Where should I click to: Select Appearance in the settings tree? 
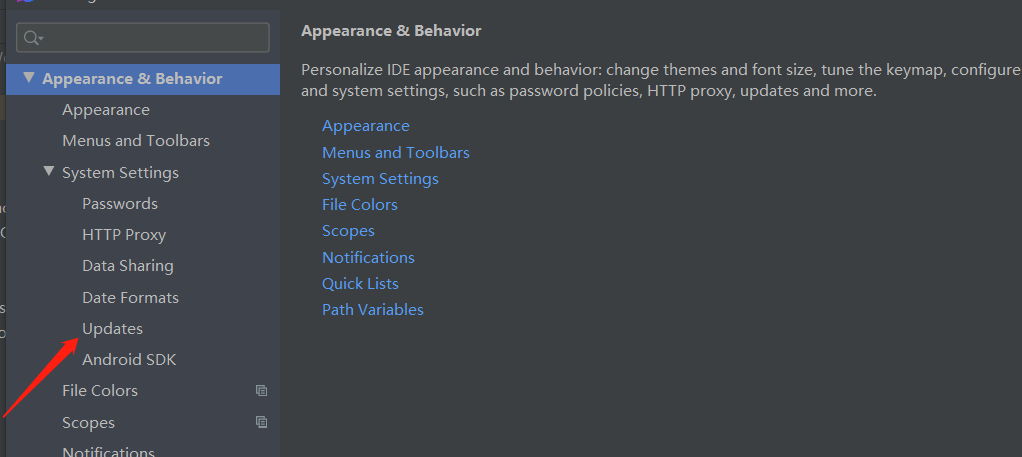pyautogui.click(x=106, y=110)
